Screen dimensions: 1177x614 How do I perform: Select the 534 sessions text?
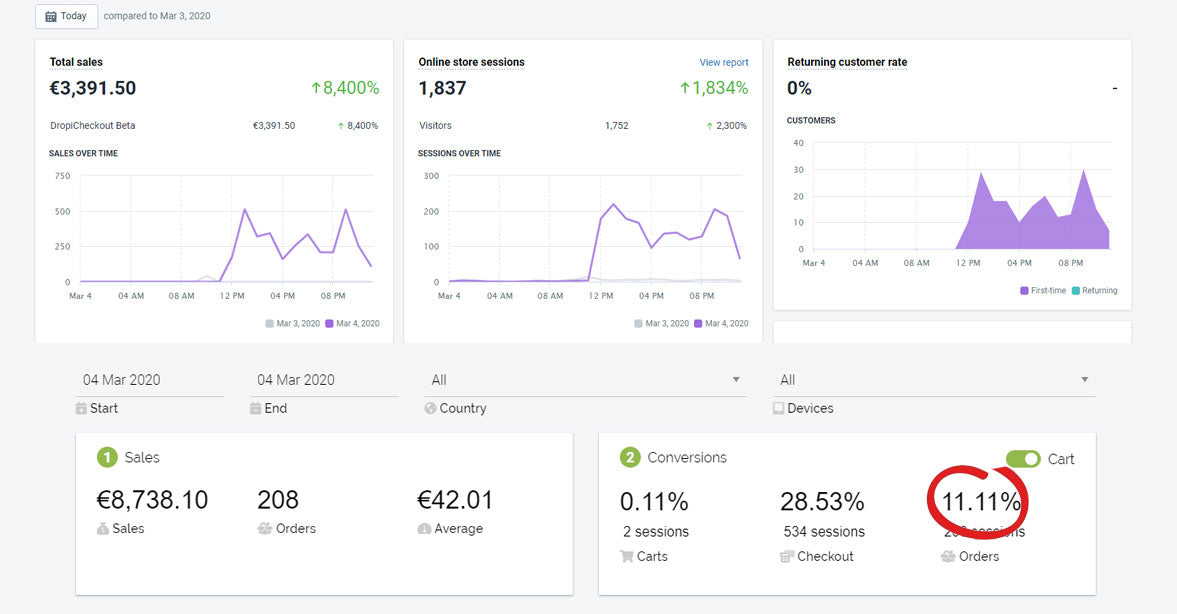(823, 531)
